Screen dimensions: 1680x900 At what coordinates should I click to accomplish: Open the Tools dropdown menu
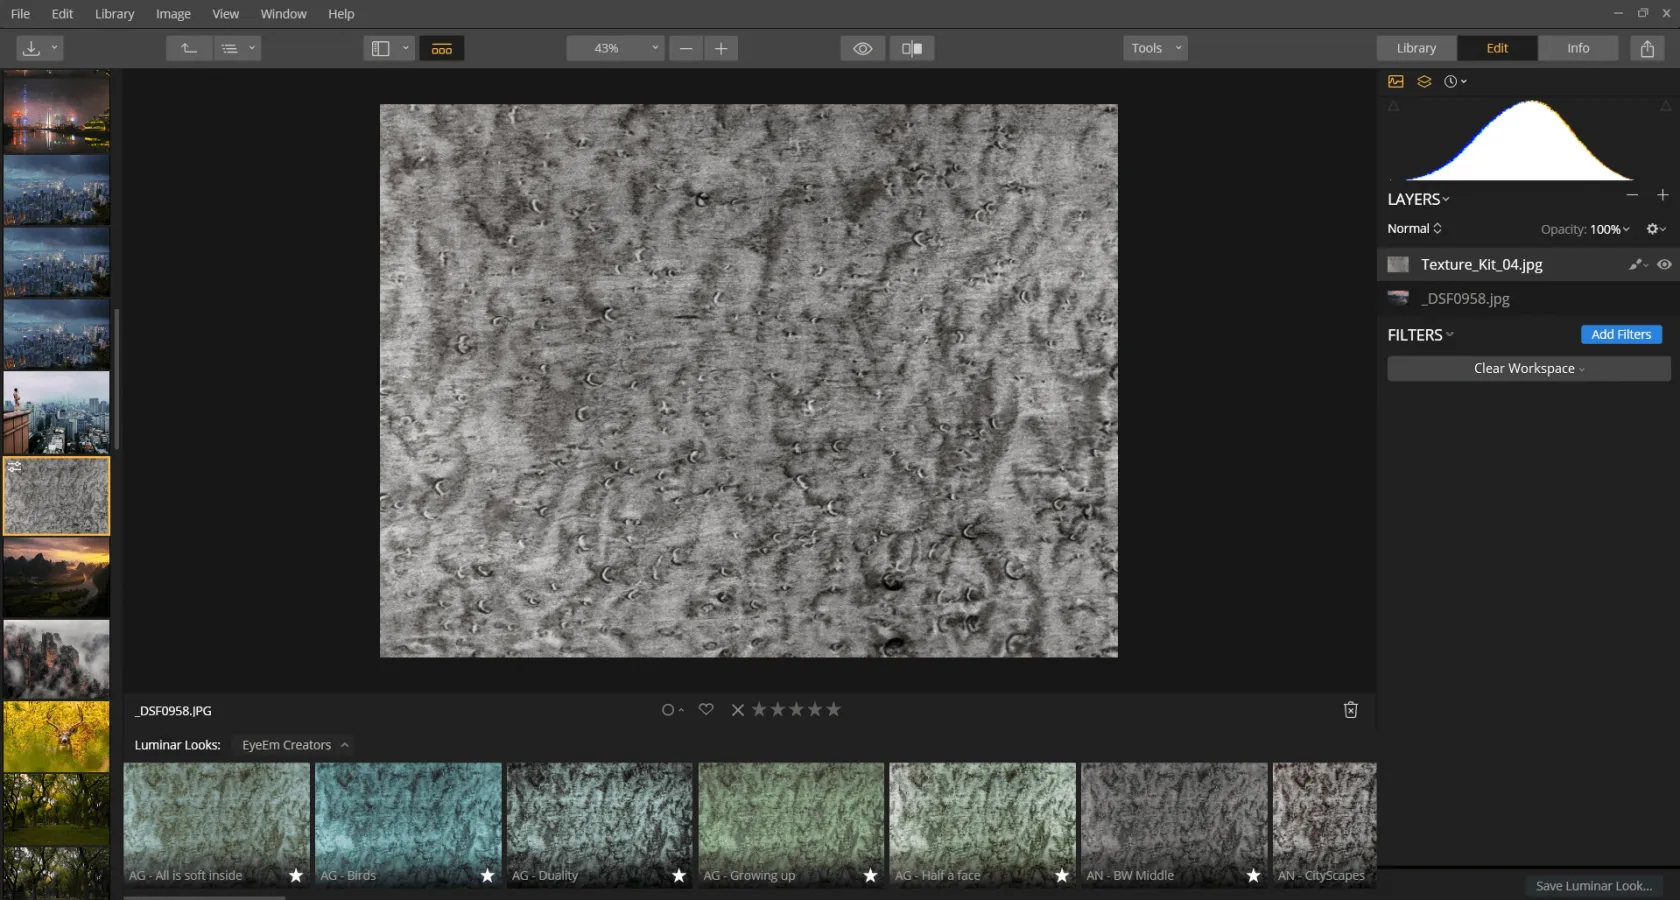(x=1155, y=48)
